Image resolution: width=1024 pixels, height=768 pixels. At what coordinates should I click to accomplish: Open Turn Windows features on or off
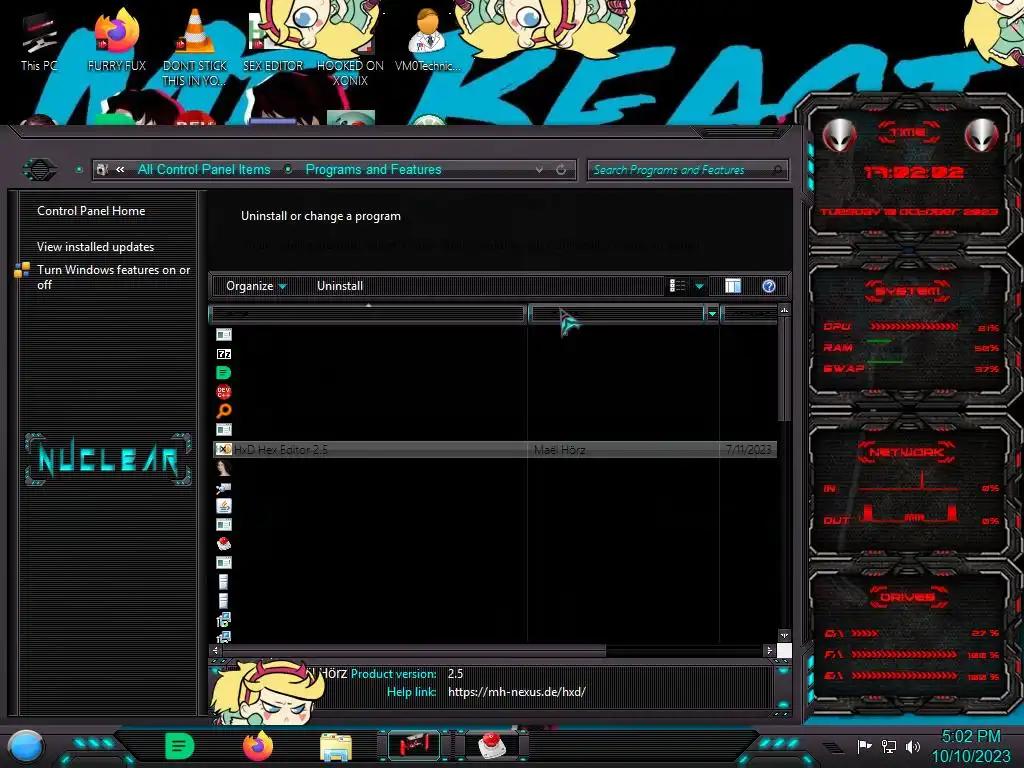[x=114, y=277]
